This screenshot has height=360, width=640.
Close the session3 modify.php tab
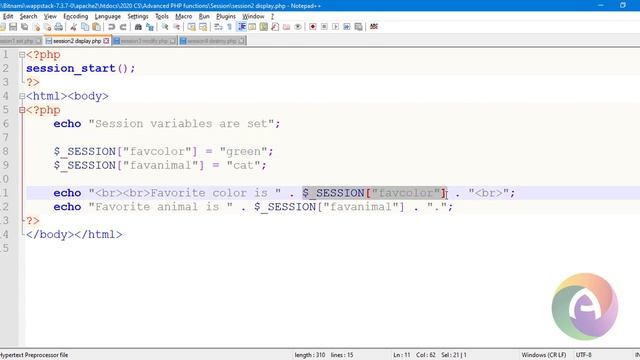click(x=173, y=41)
